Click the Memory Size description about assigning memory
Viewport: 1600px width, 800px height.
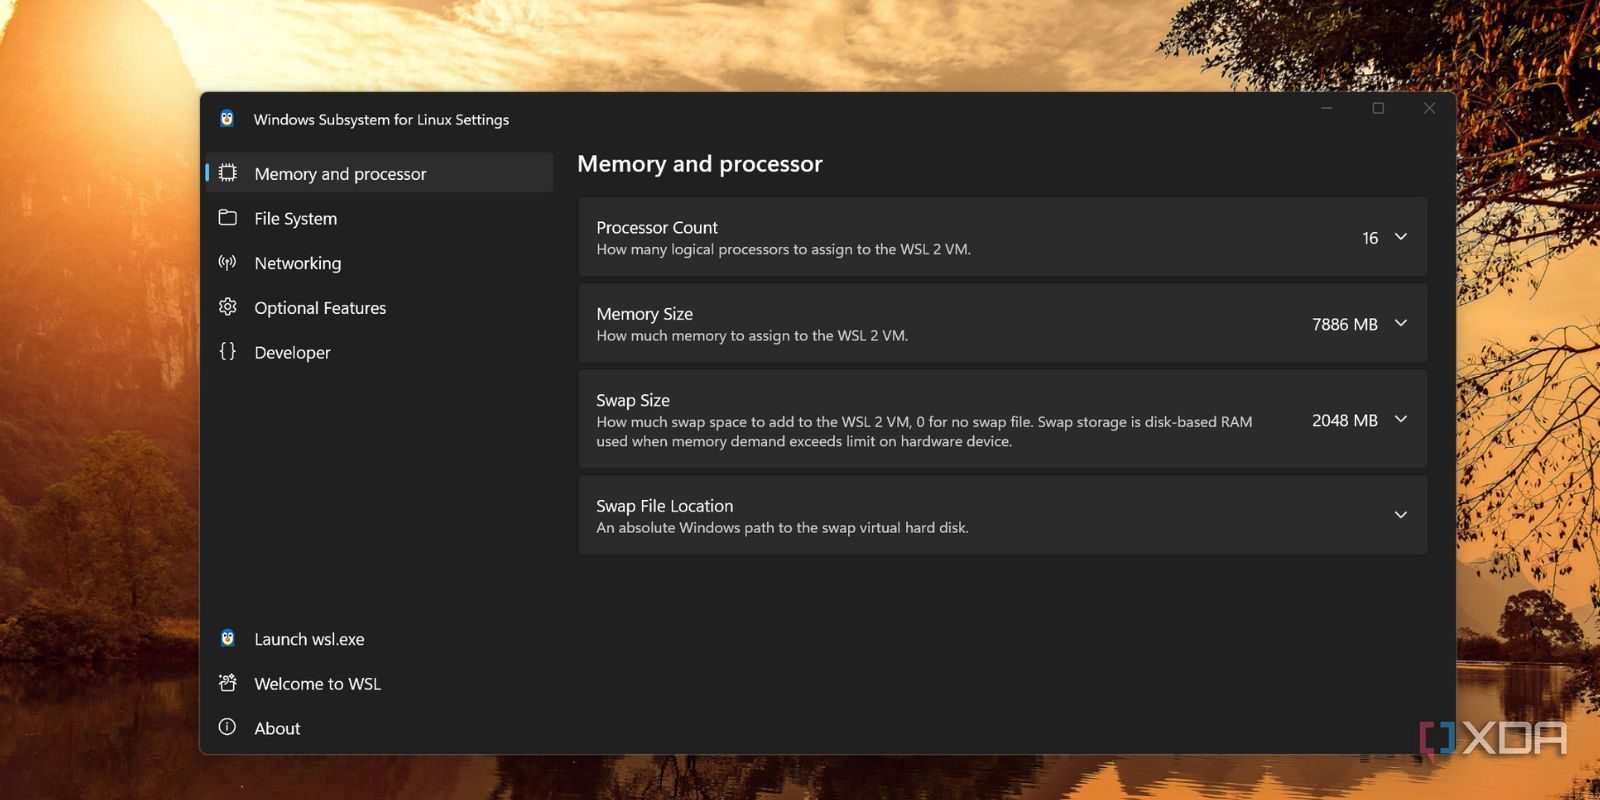[752, 335]
